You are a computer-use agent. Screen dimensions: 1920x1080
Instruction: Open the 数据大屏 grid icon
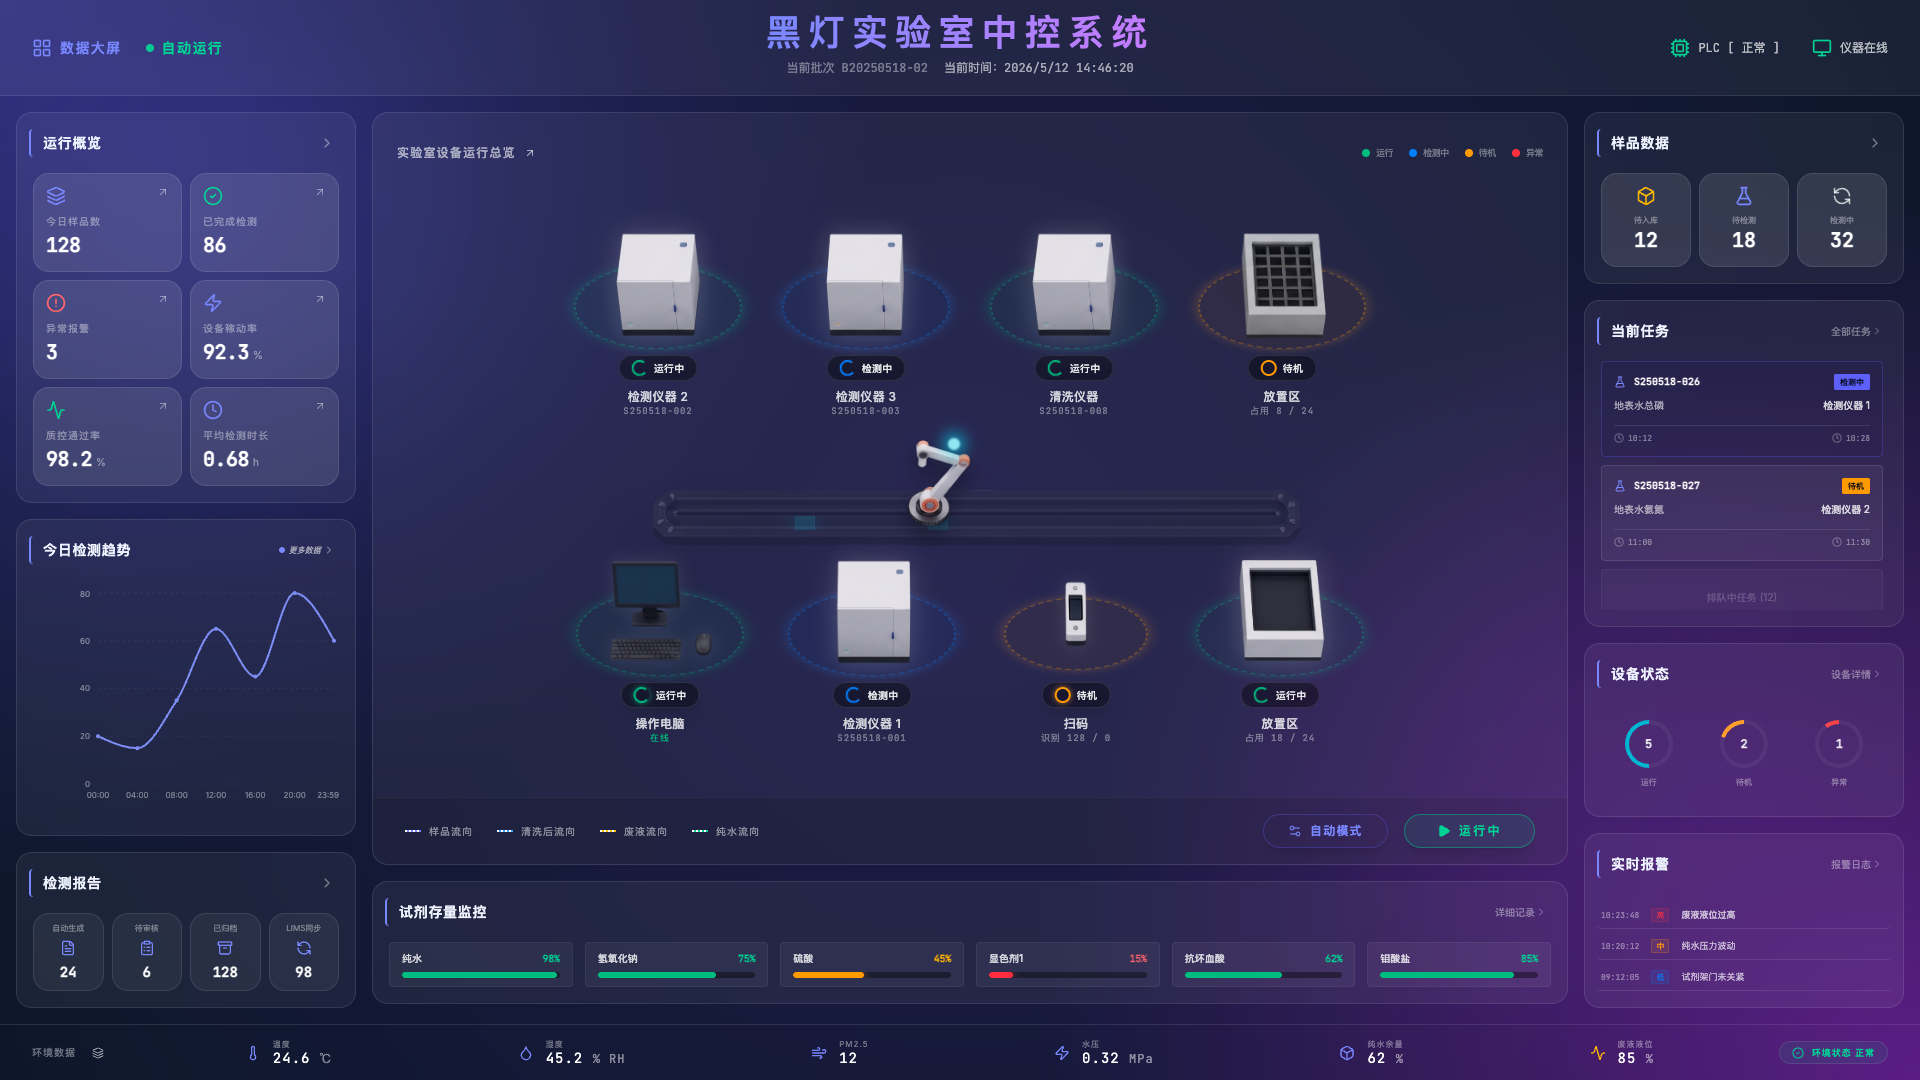(42, 48)
